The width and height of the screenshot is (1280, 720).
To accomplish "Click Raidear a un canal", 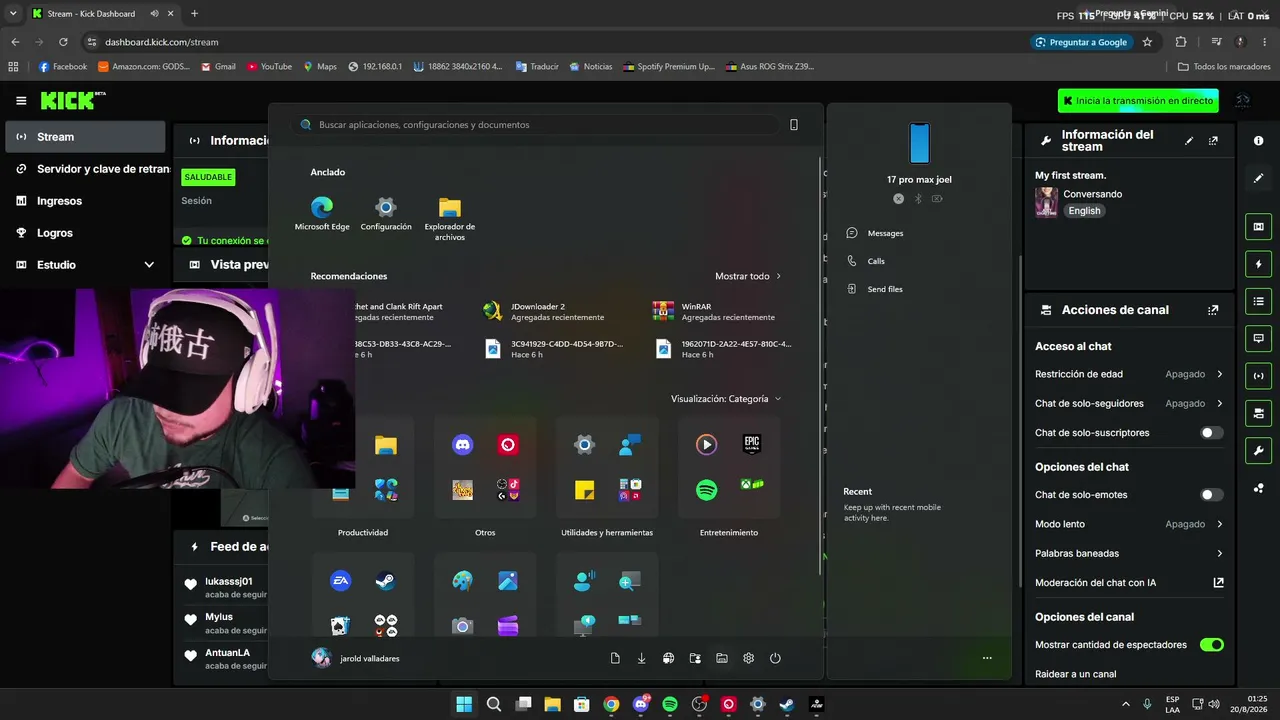I will pos(1075,674).
